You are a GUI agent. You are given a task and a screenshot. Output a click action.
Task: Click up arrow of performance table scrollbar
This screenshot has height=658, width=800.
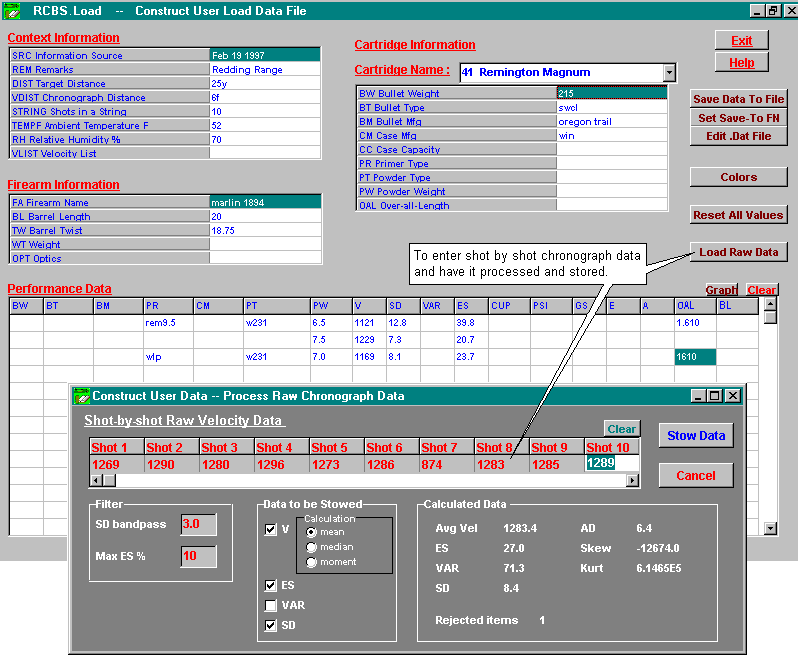point(770,305)
